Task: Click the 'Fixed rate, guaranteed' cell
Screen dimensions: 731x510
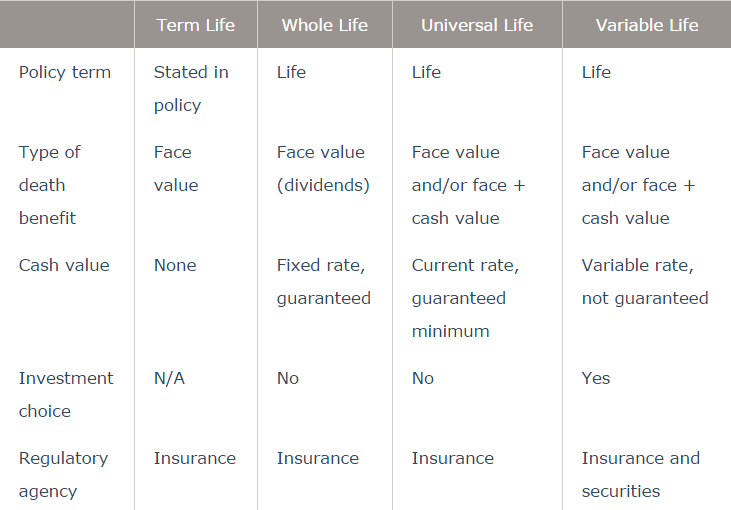Action: click(324, 282)
